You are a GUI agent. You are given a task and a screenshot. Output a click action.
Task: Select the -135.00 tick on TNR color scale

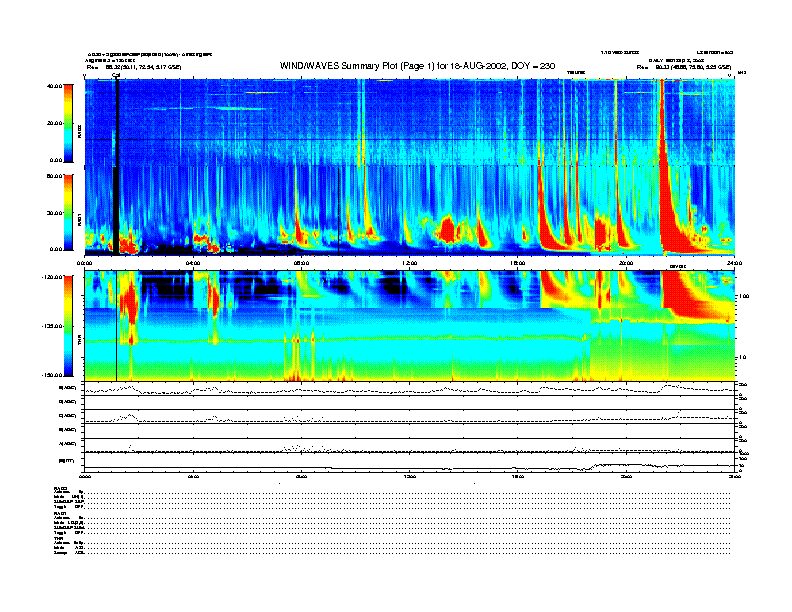pyautogui.click(x=52, y=326)
